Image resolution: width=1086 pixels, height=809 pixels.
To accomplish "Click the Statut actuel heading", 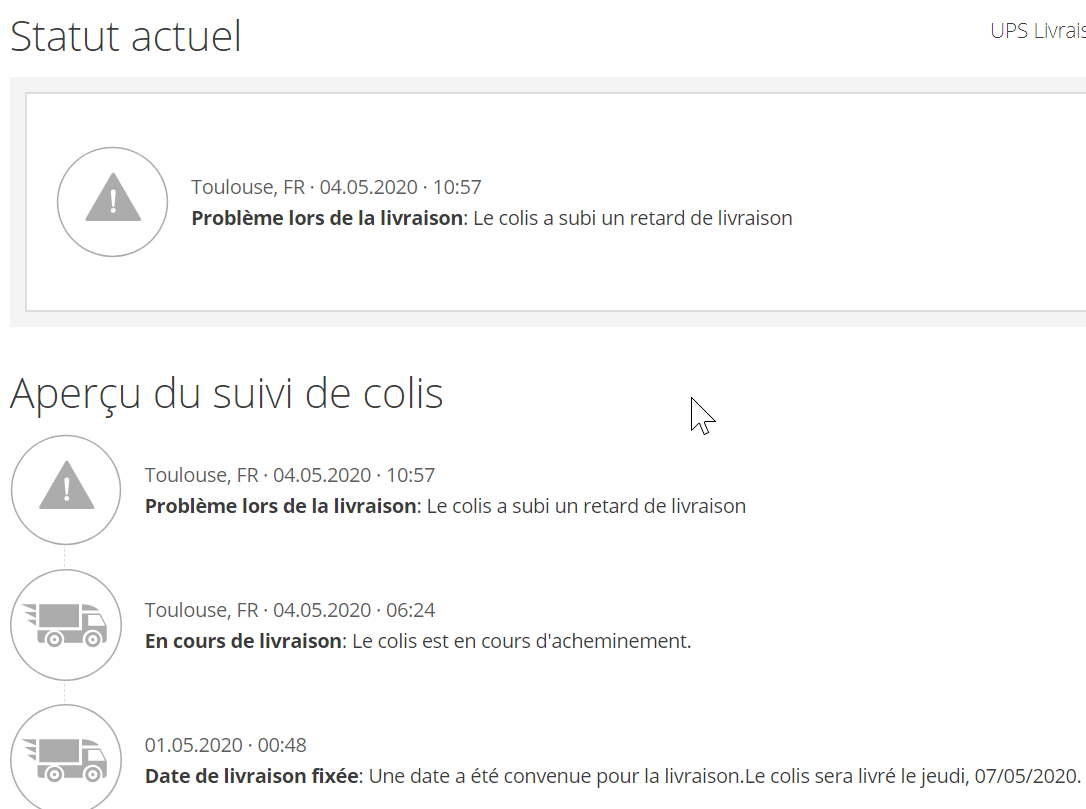I will pyautogui.click(x=126, y=37).
